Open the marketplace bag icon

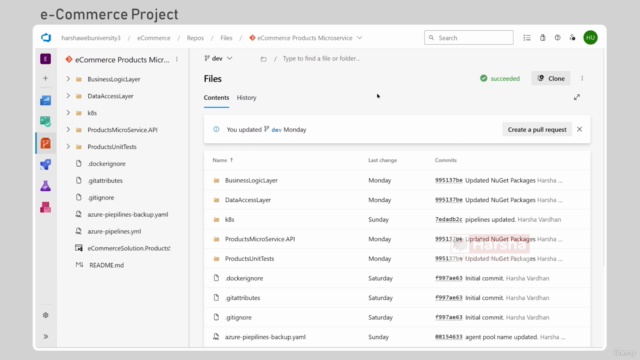pyautogui.click(x=542, y=38)
